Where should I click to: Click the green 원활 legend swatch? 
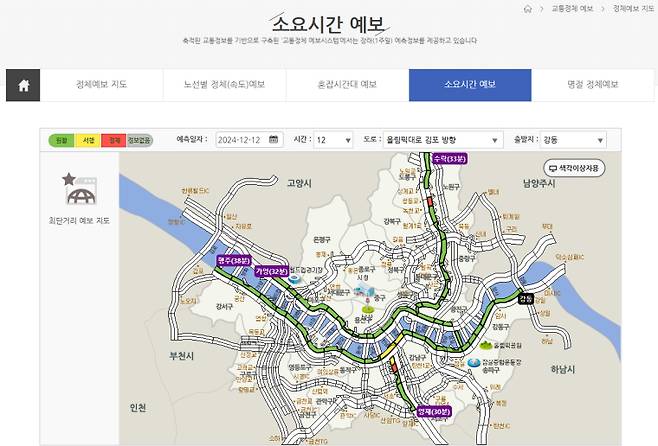[62, 140]
